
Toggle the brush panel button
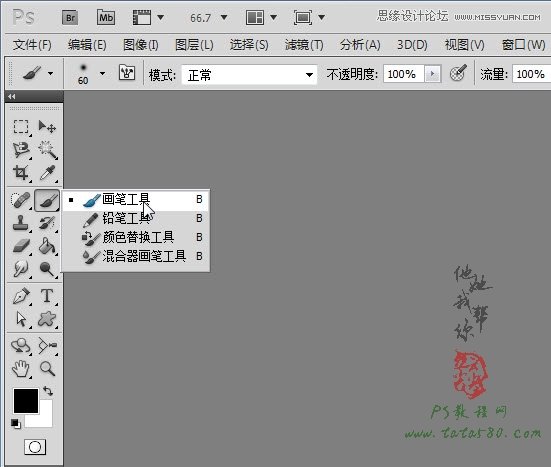(127, 73)
